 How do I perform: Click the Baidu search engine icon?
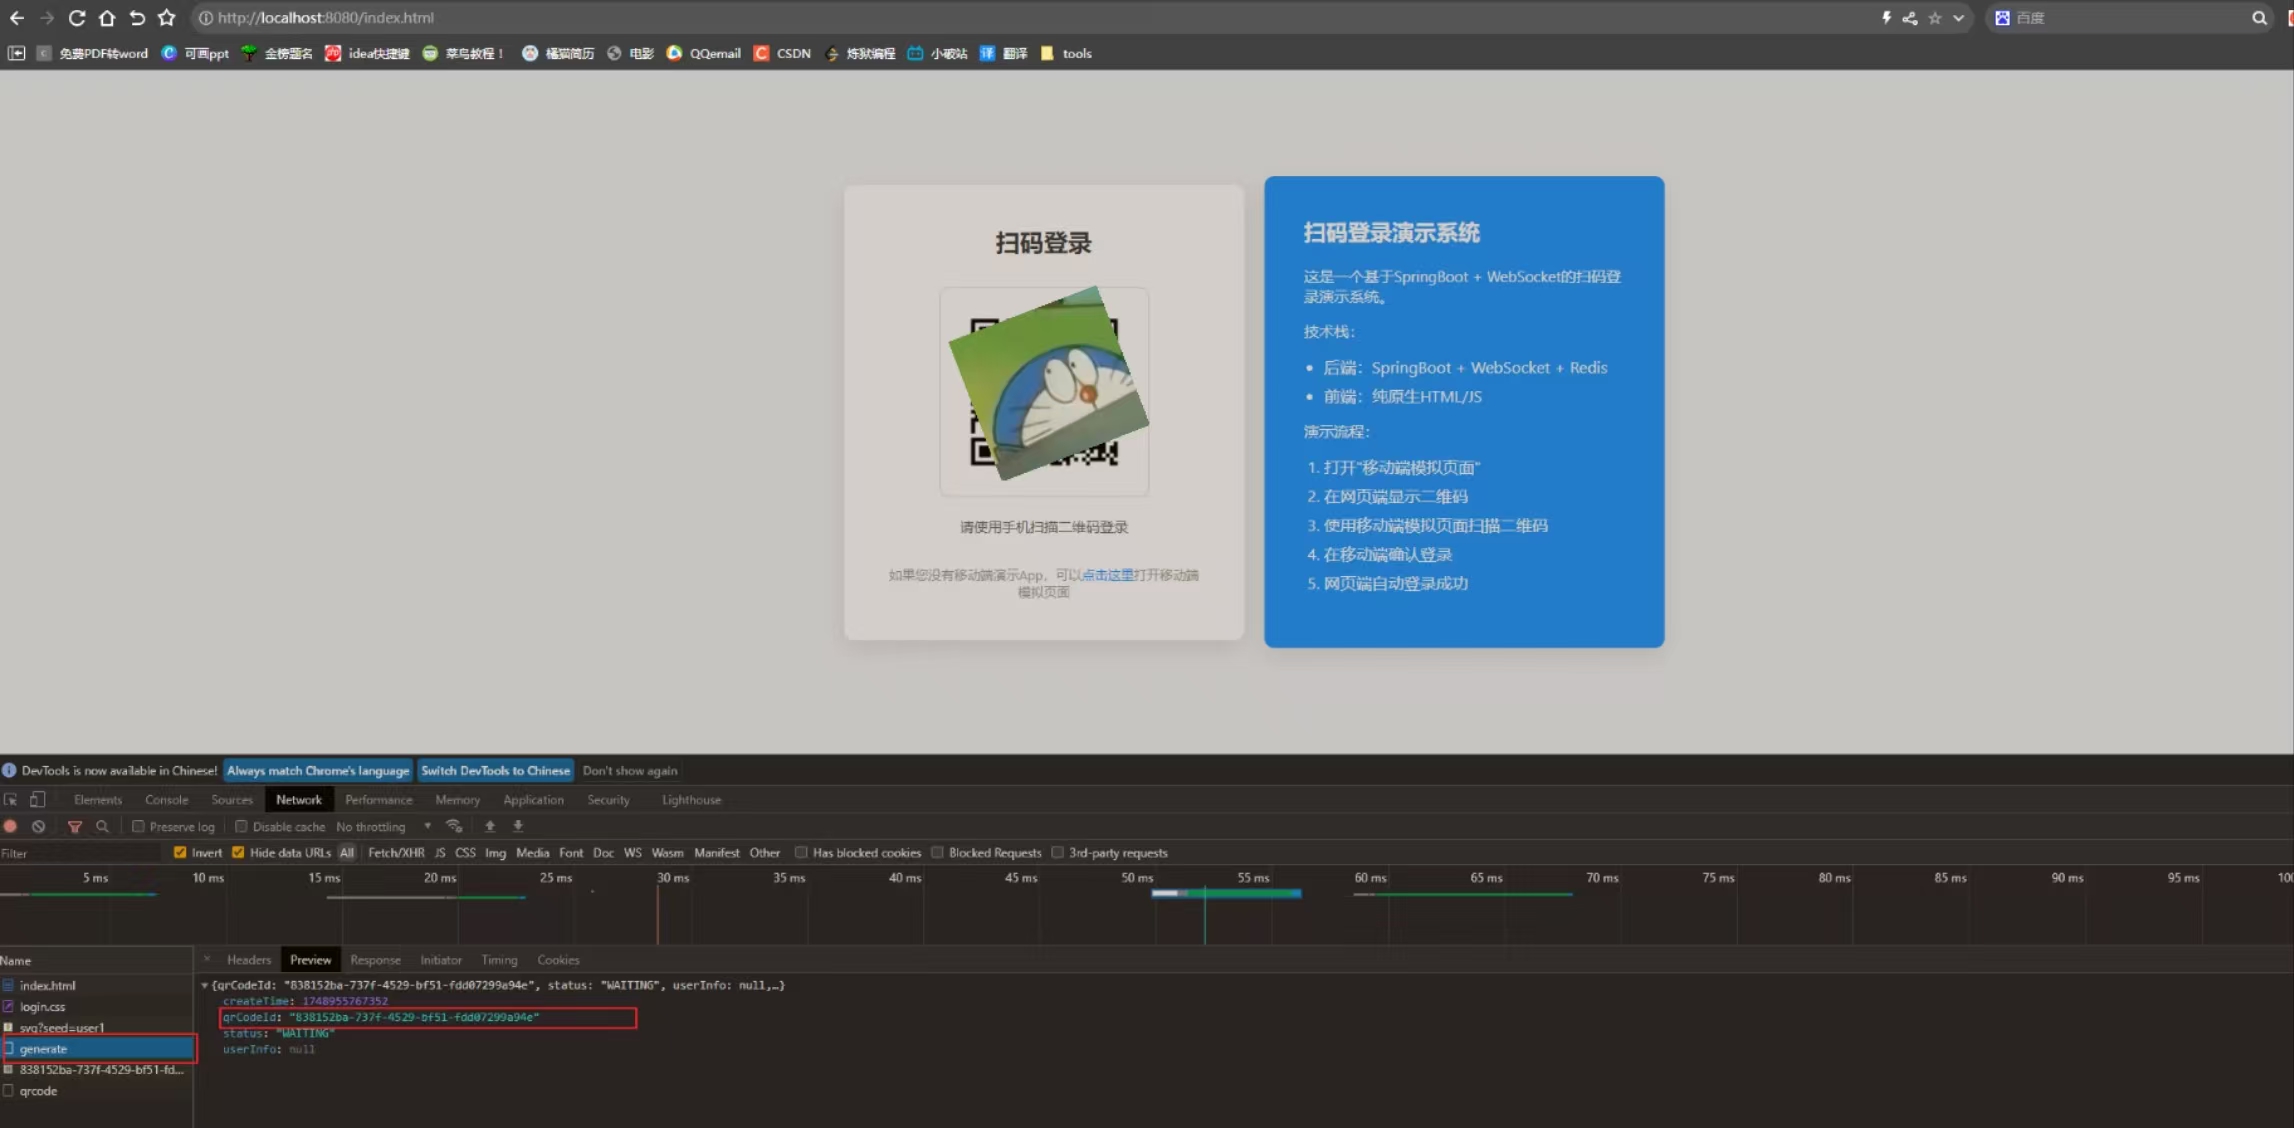2002,18
